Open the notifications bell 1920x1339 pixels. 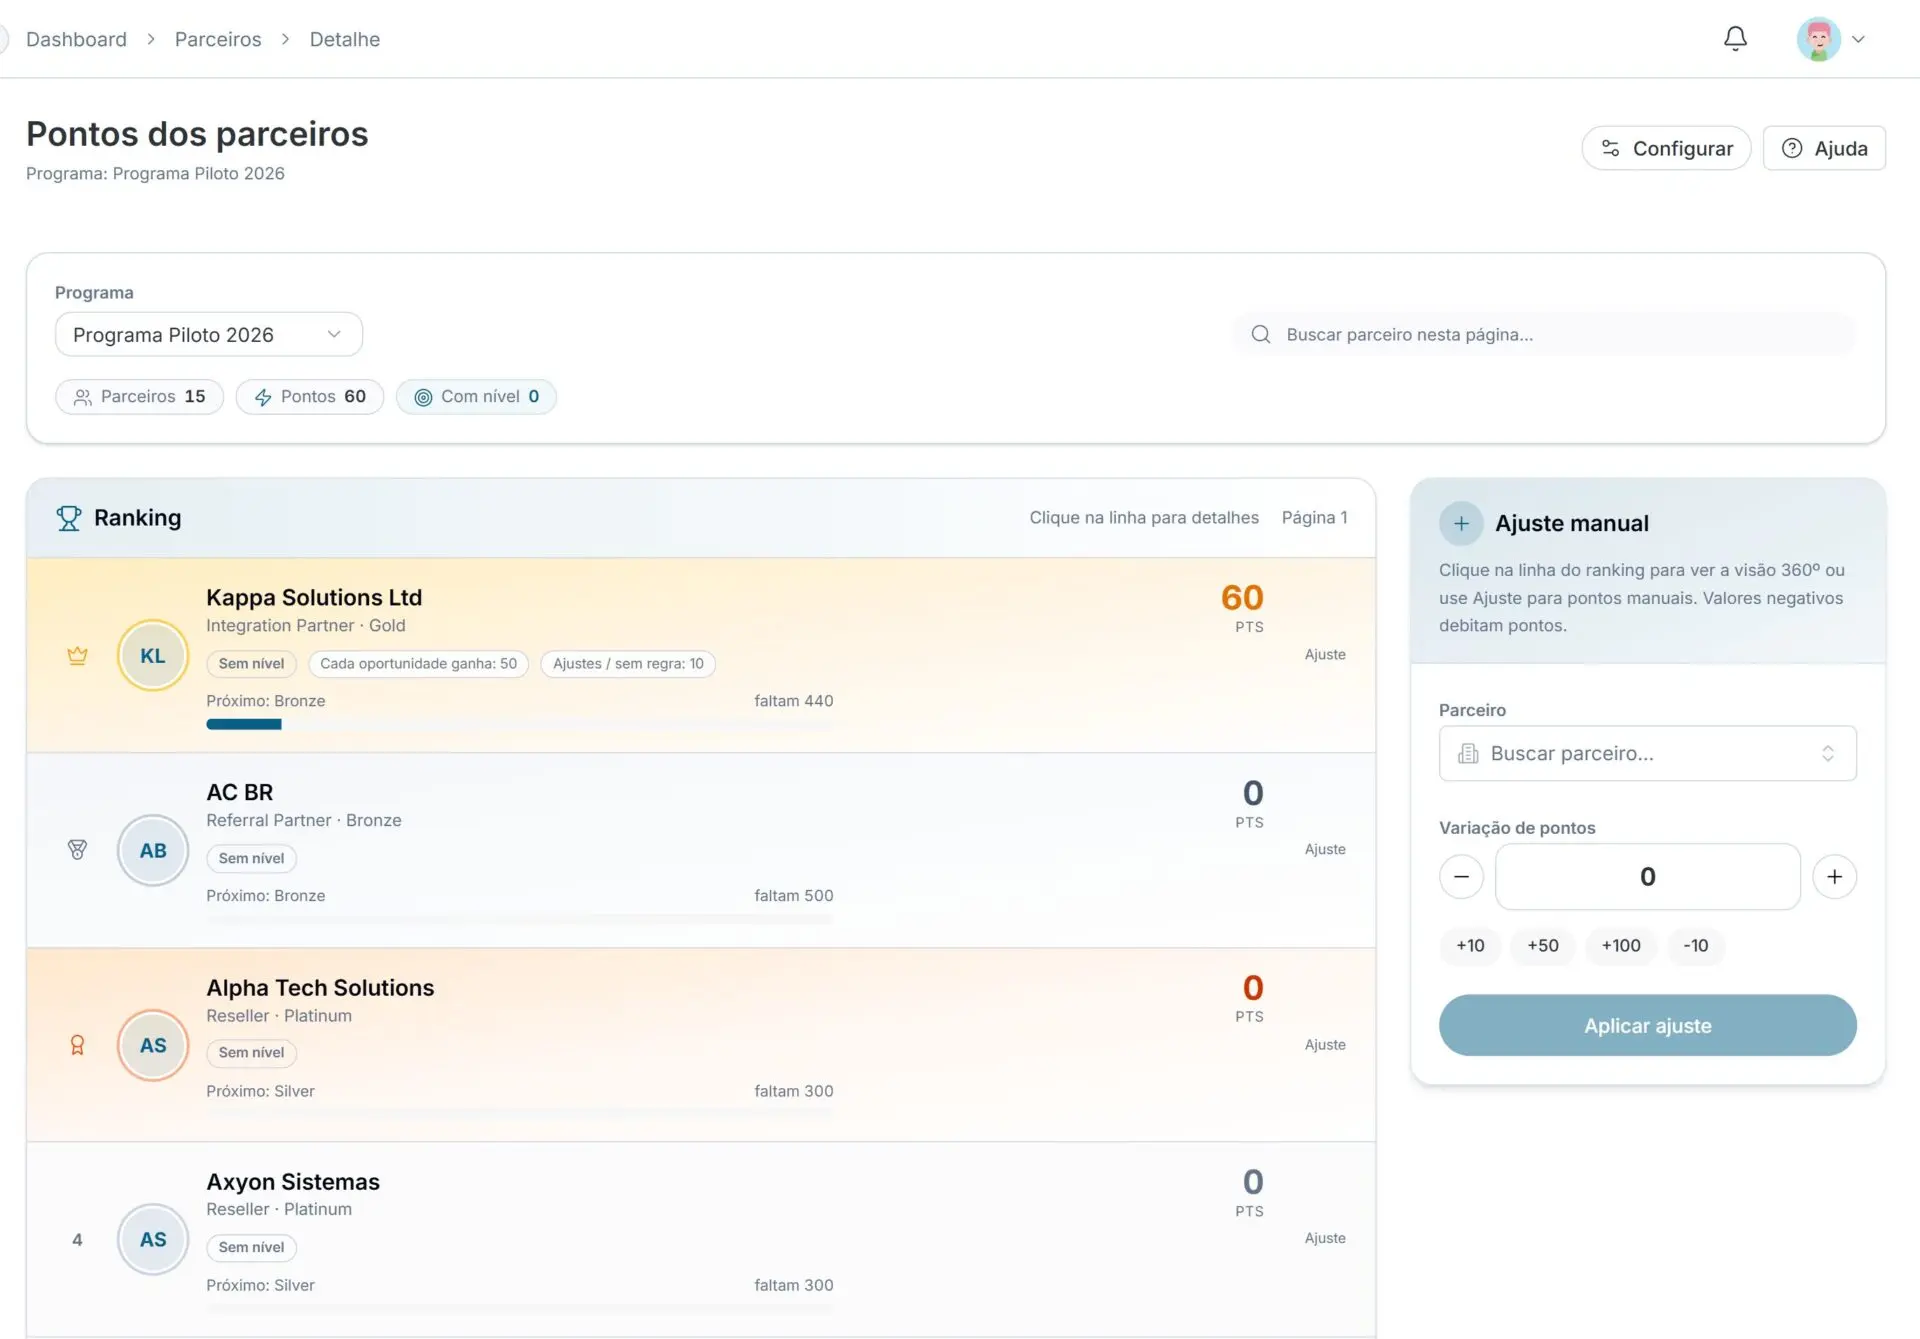pyautogui.click(x=1735, y=39)
